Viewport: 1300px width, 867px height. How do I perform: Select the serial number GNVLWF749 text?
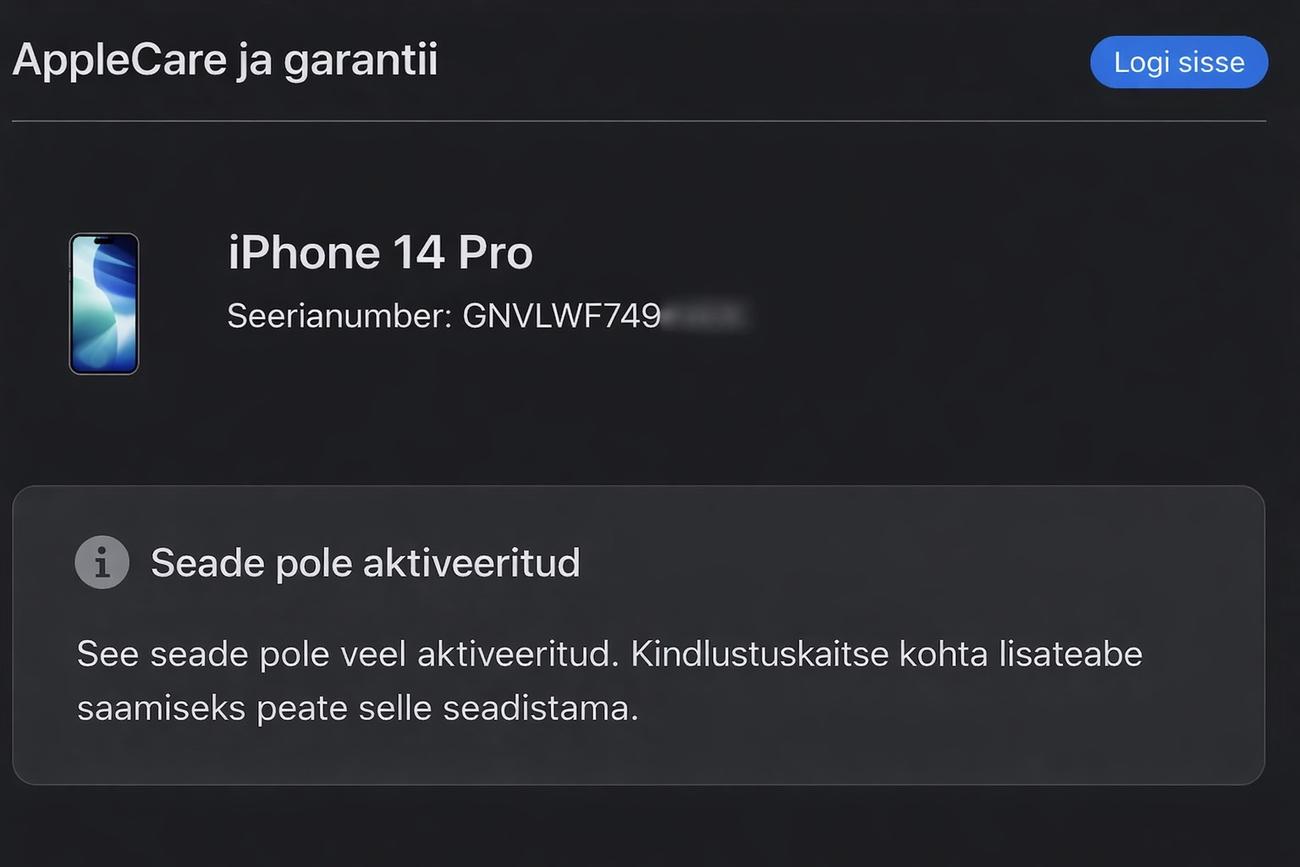point(561,316)
